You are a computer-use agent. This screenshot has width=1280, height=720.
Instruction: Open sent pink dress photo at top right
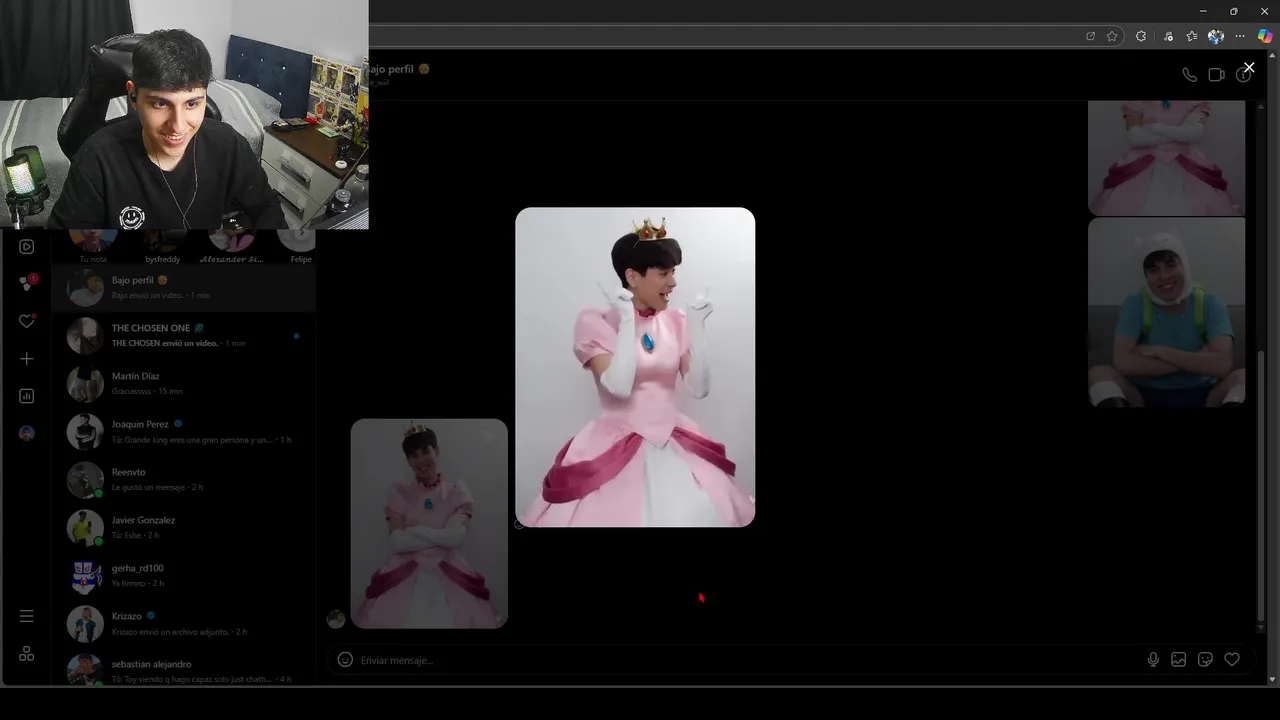[1166, 158]
